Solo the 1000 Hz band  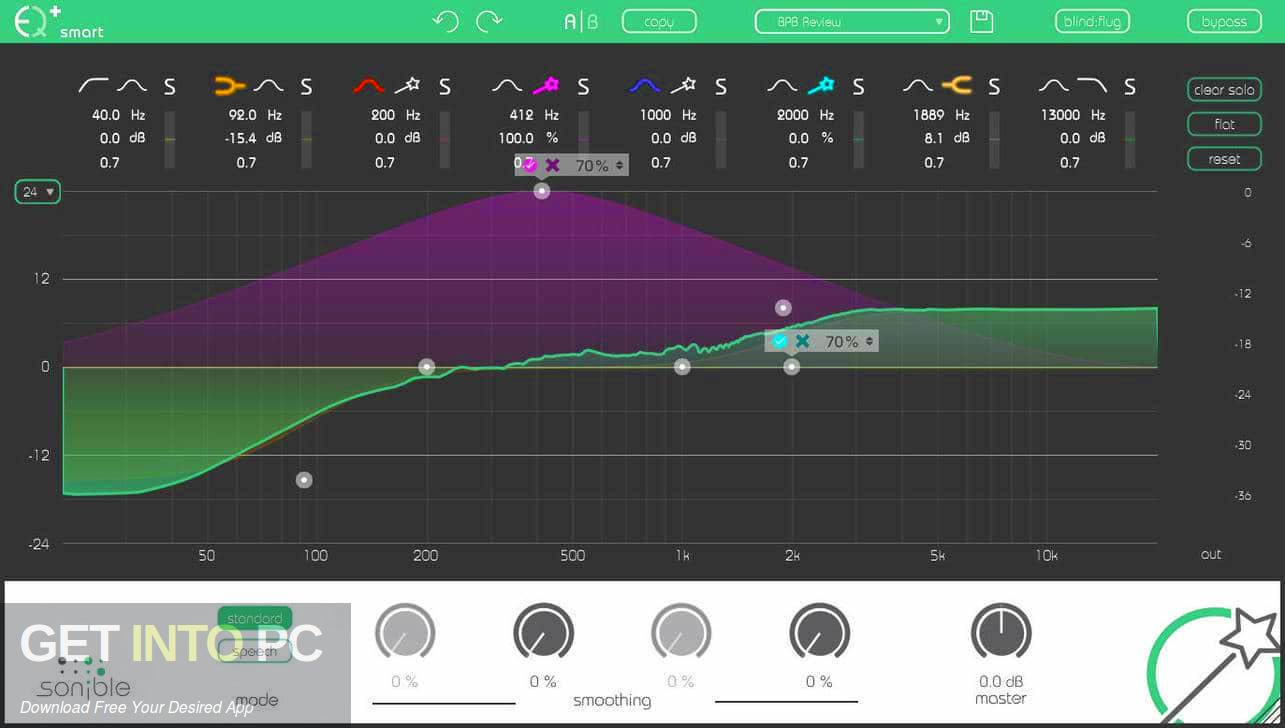point(720,87)
